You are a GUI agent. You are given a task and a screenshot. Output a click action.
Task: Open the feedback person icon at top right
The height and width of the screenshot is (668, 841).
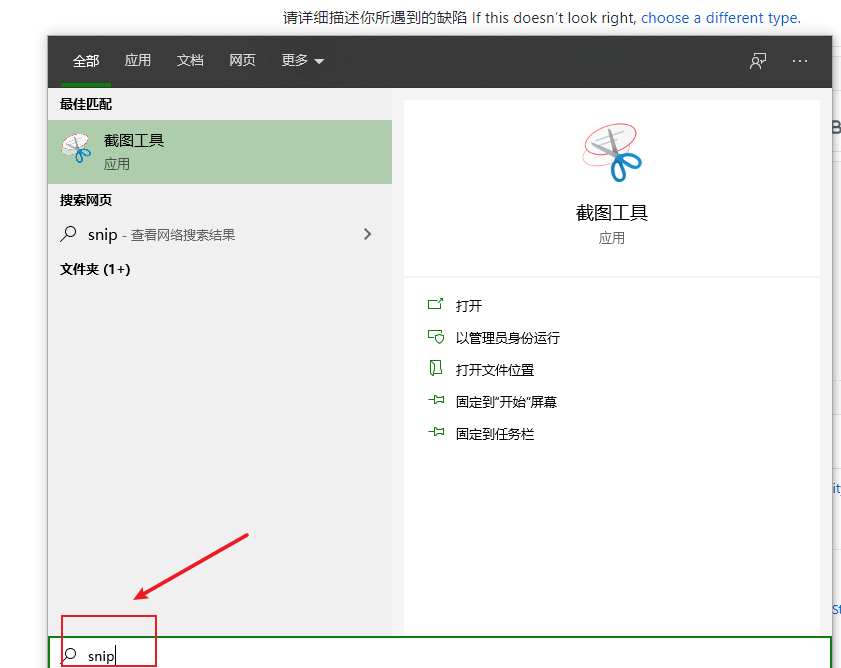click(758, 61)
